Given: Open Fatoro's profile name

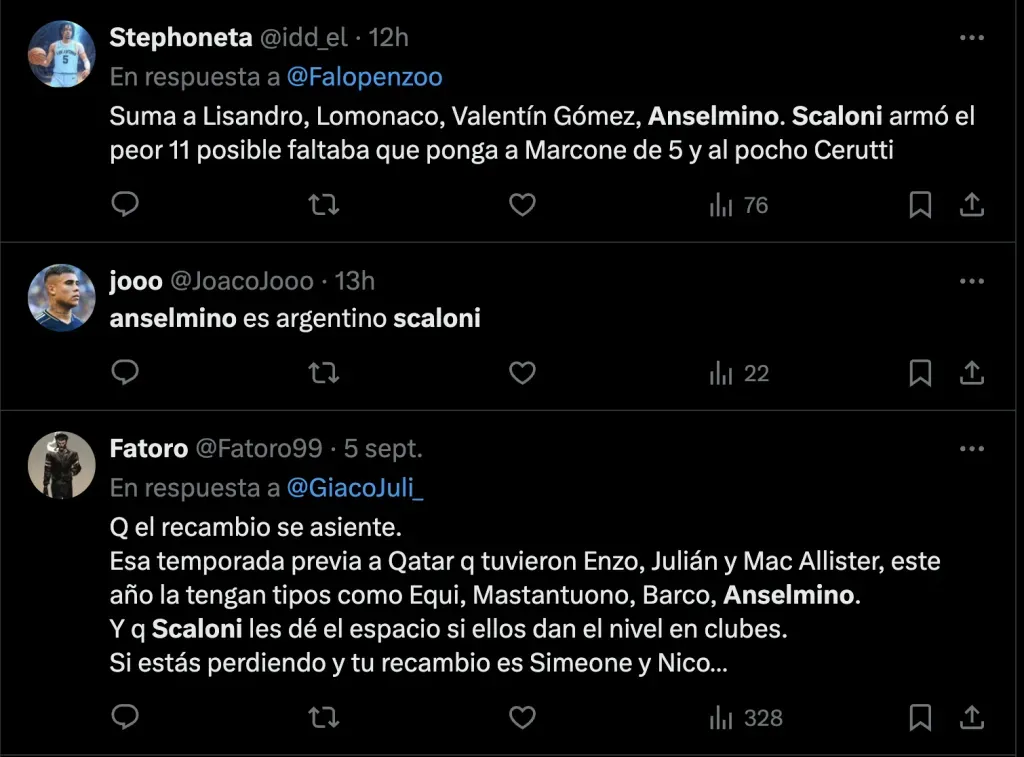Looking at the screenshot, I should (148, 449).
